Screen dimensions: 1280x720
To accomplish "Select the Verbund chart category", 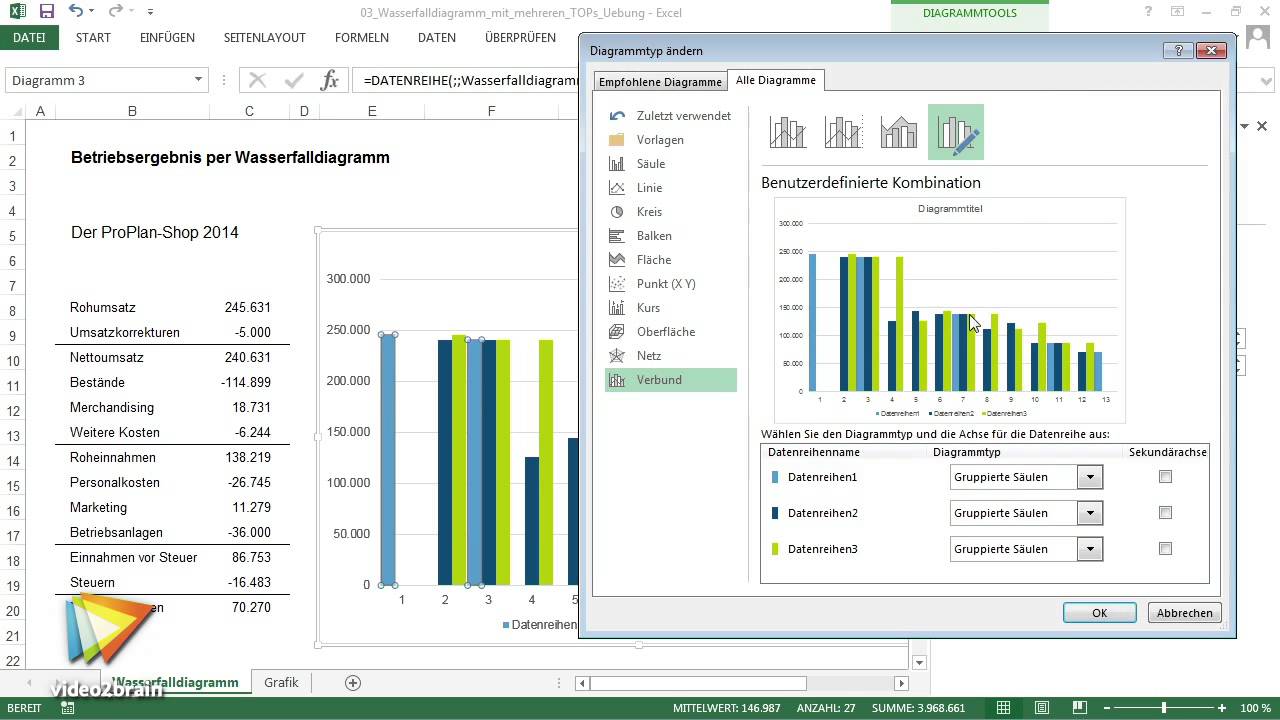I will (x=671, y=380).
